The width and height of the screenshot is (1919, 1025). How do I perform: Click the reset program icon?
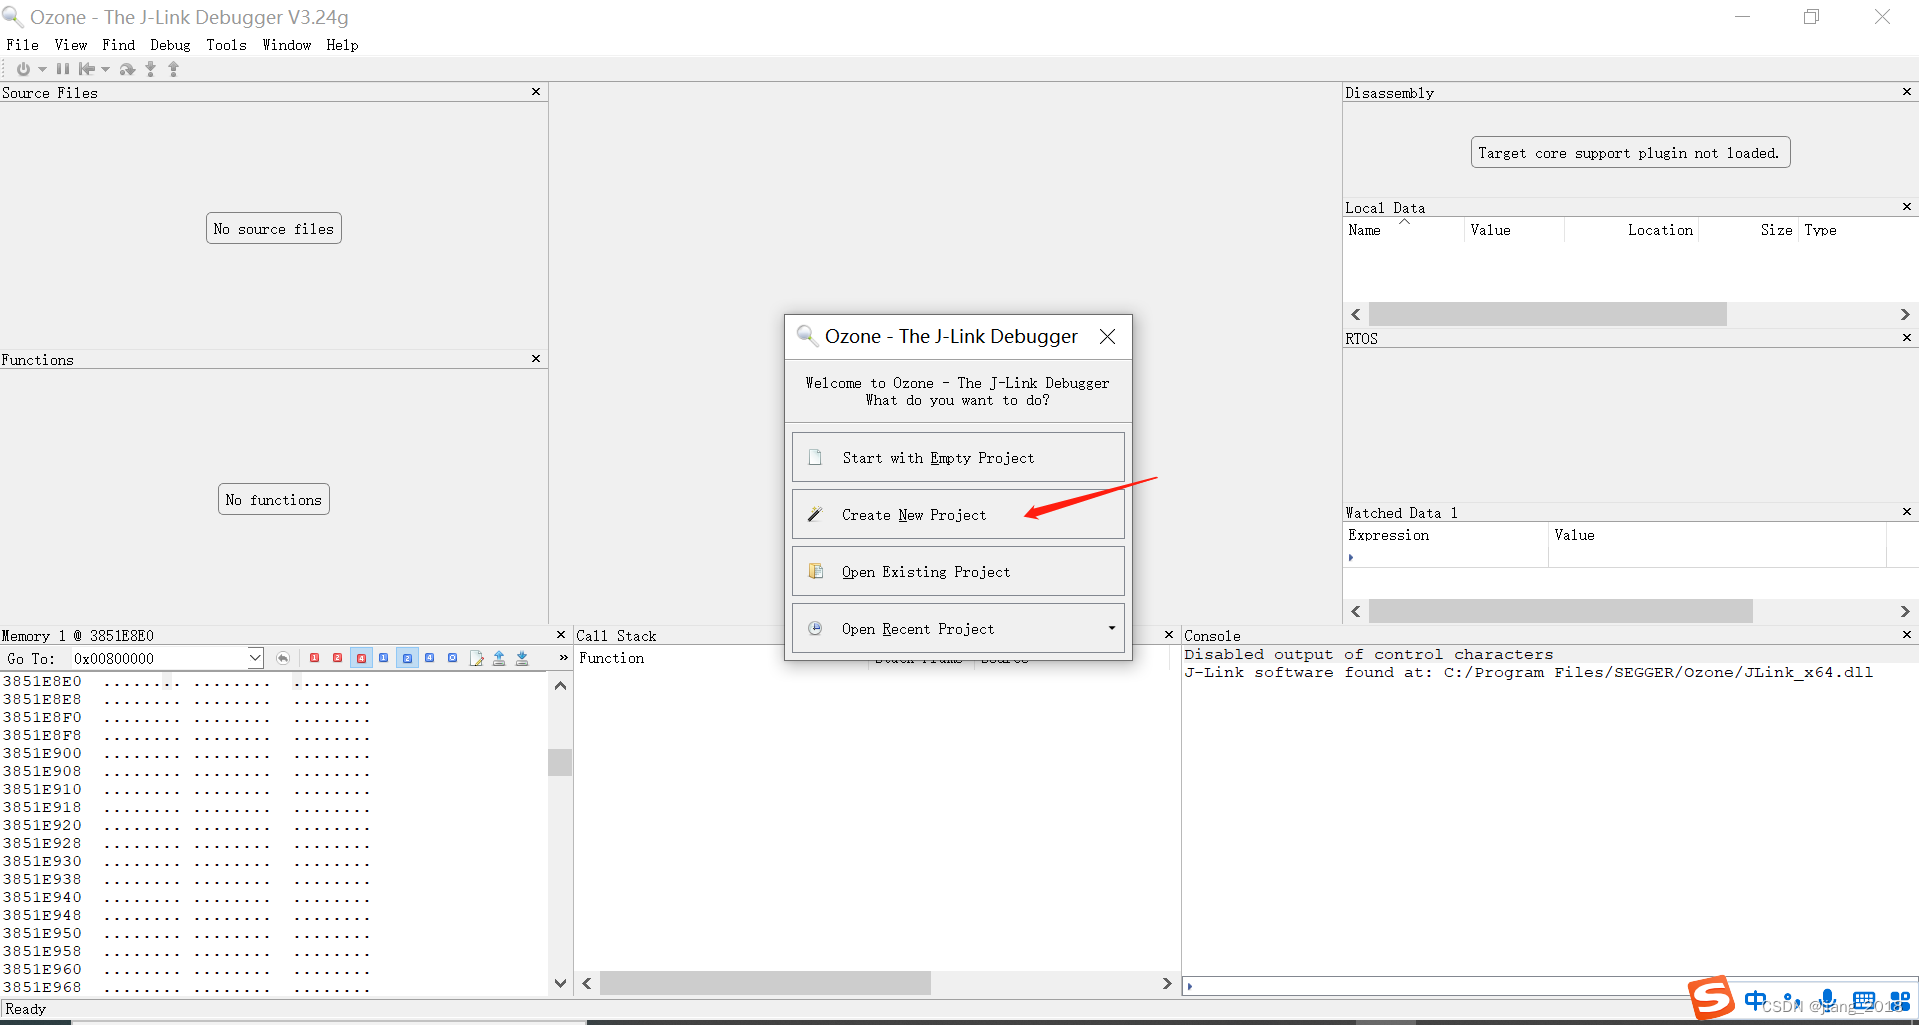[x=87, y=69]
